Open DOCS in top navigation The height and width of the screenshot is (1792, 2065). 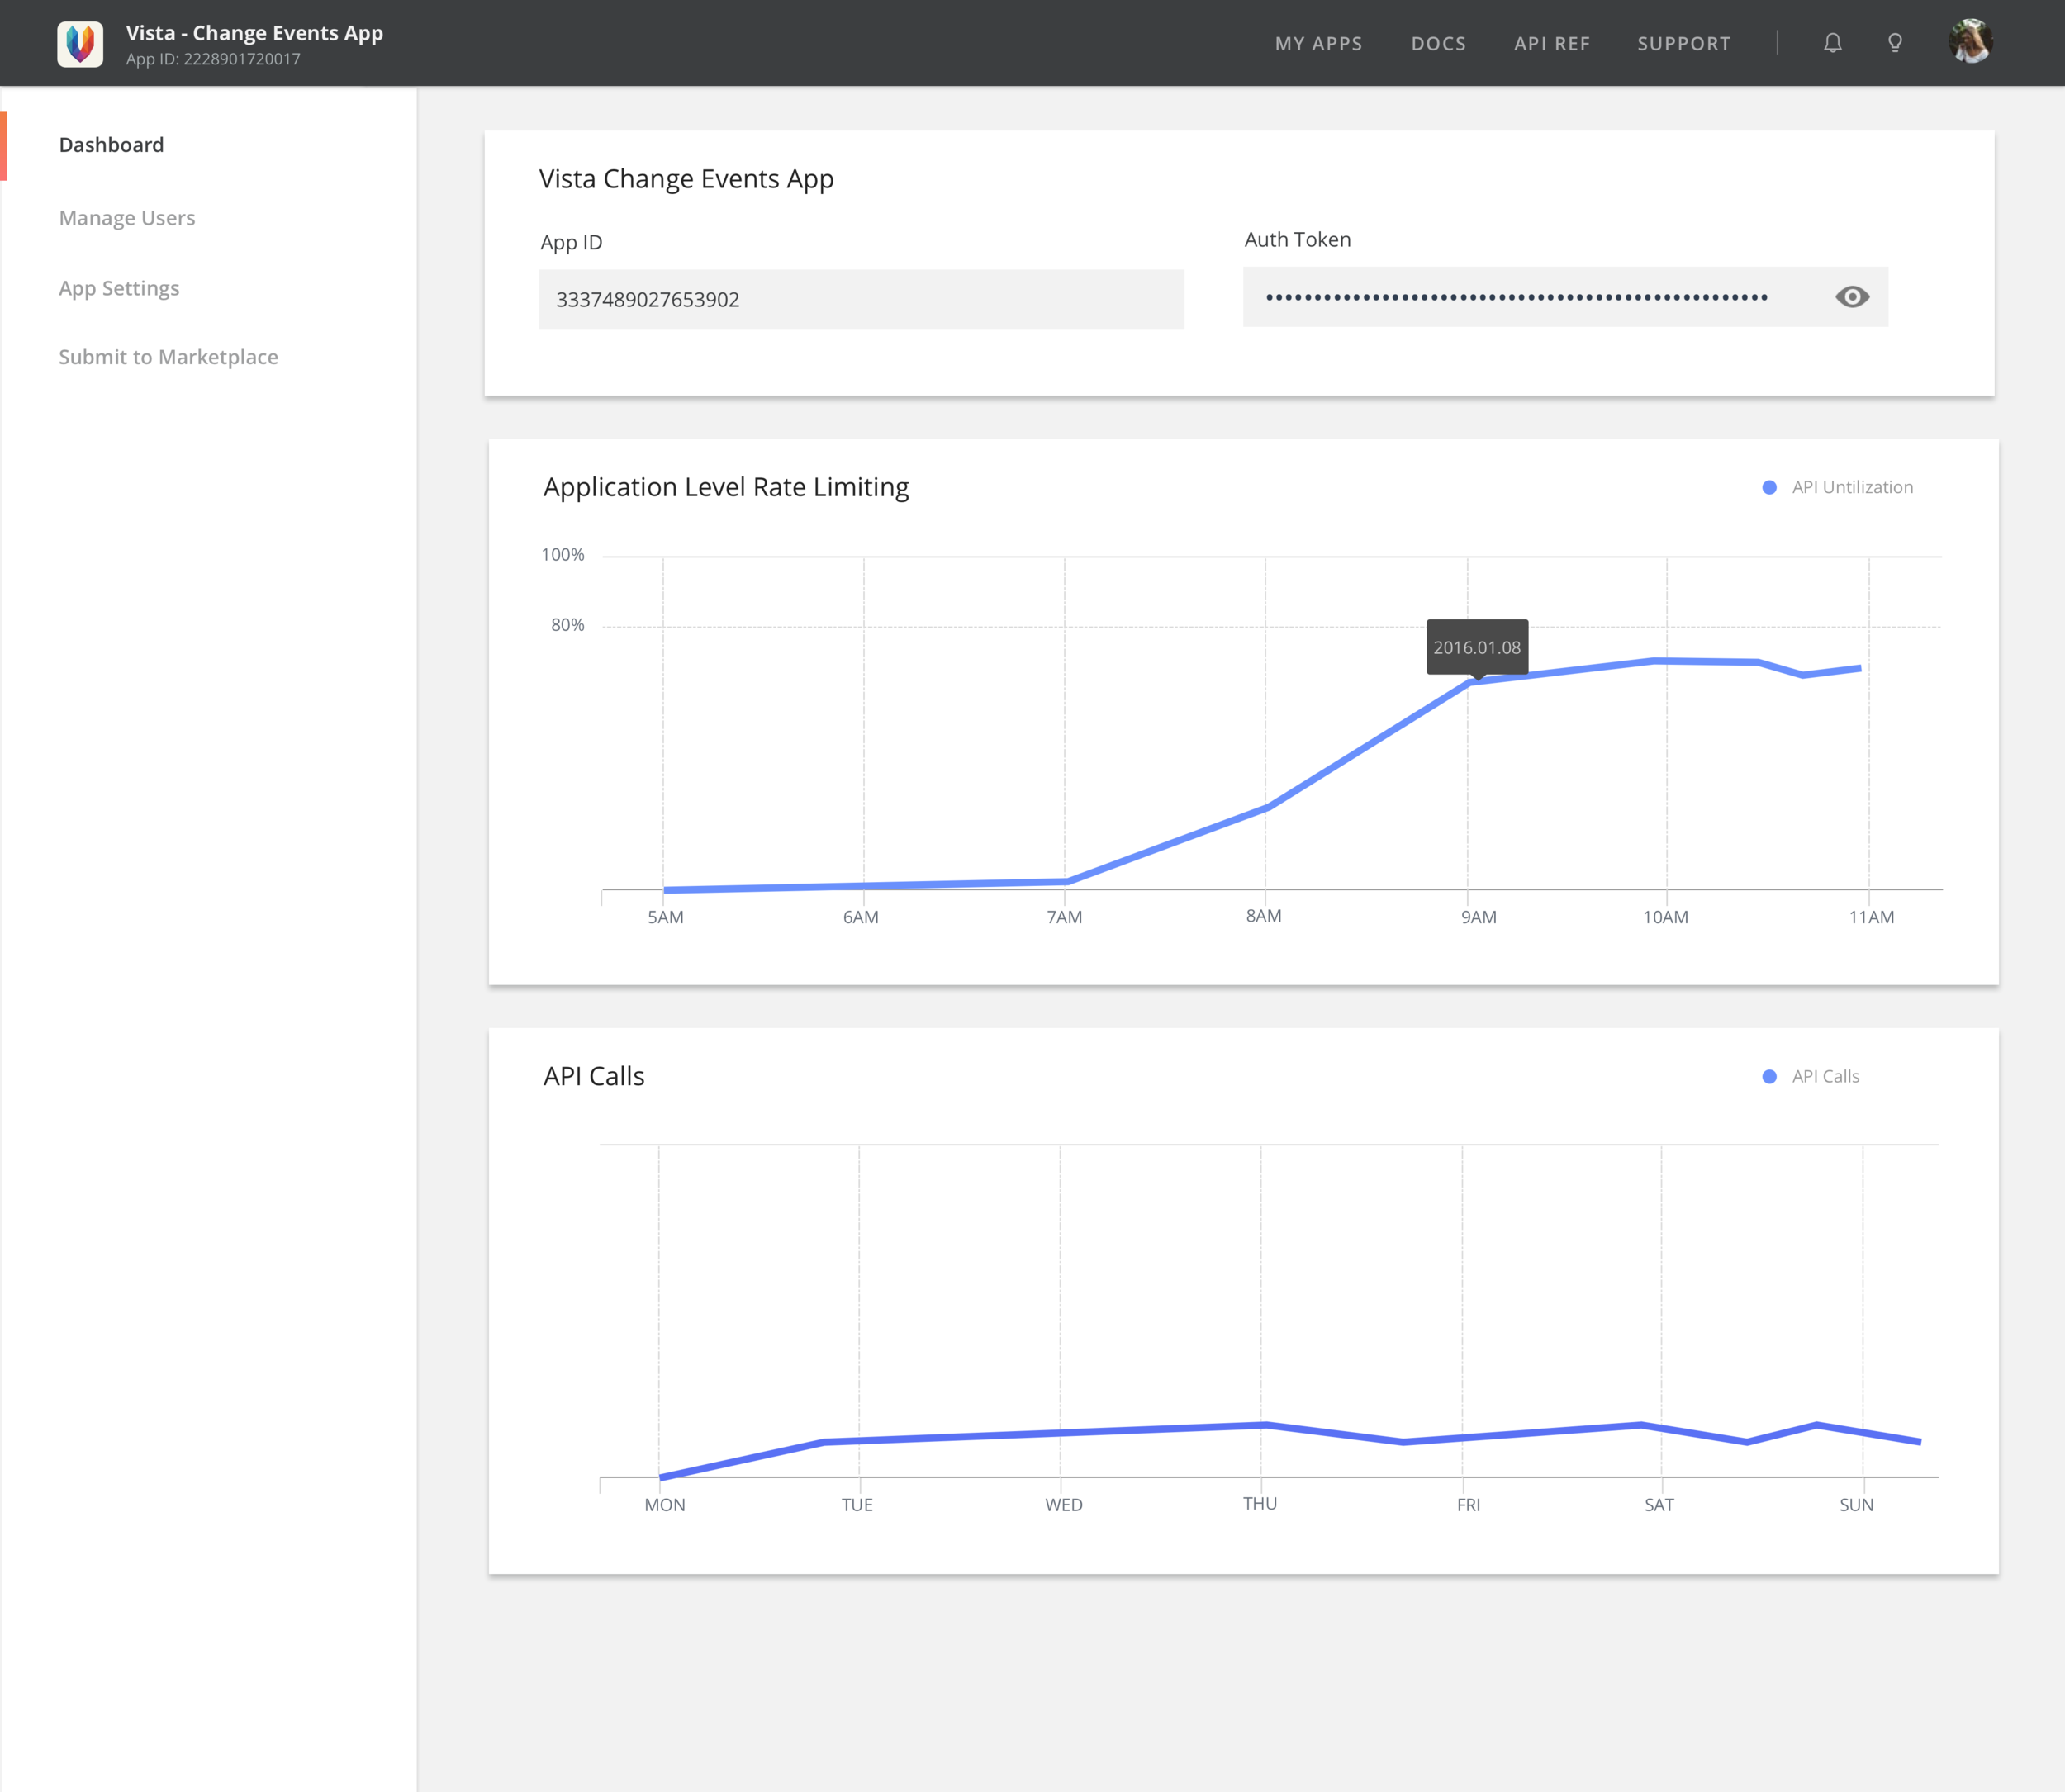tap(1438, 44)
